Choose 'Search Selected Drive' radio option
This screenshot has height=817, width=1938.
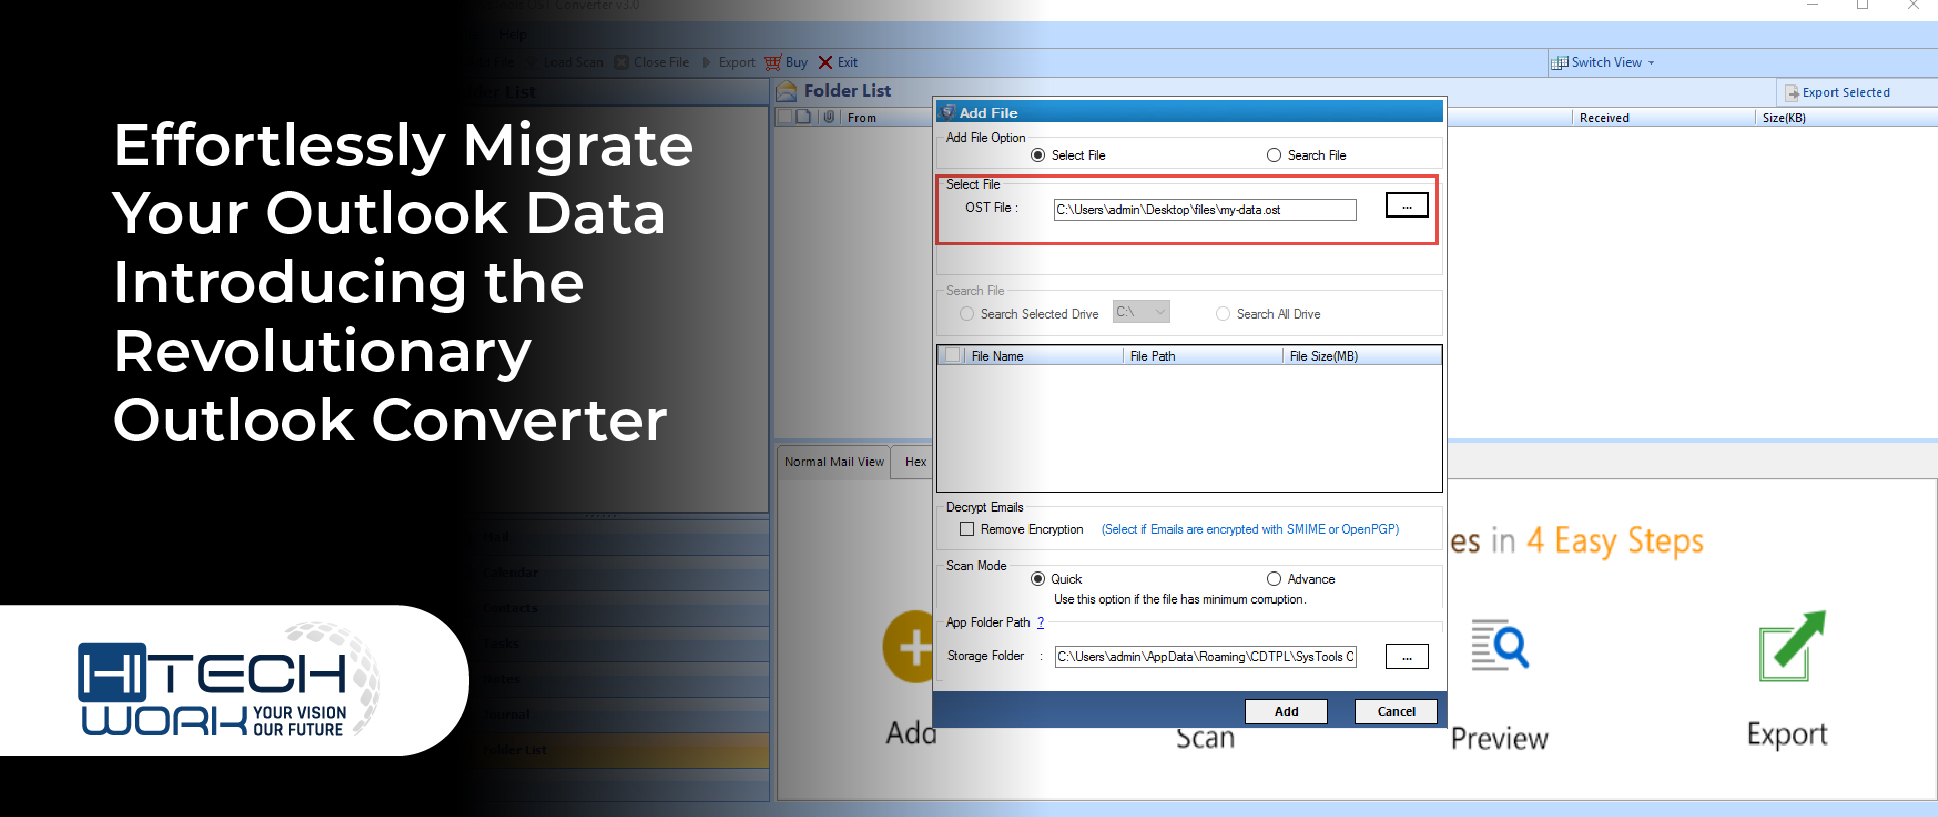pos(967,314)
